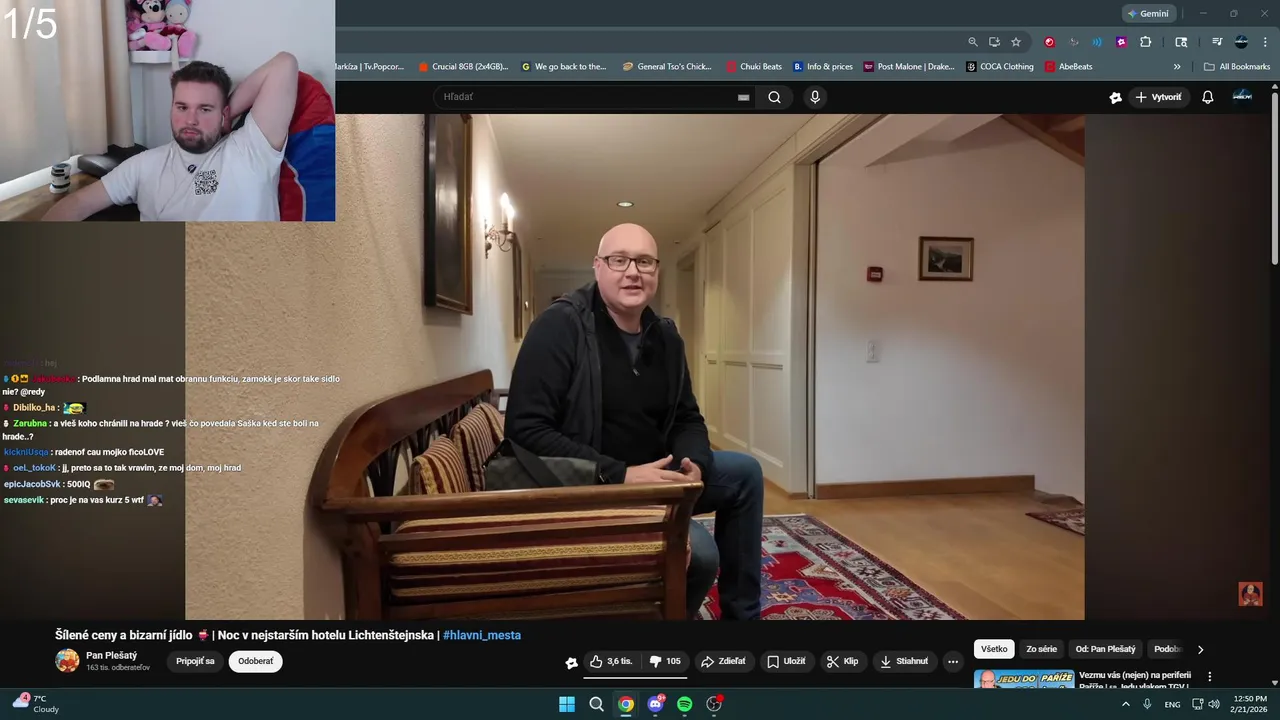The width and height of the screenshot is (1280, 720).
Task: Open the weather widget 7°C Cloudy
Action: point(36,704)
